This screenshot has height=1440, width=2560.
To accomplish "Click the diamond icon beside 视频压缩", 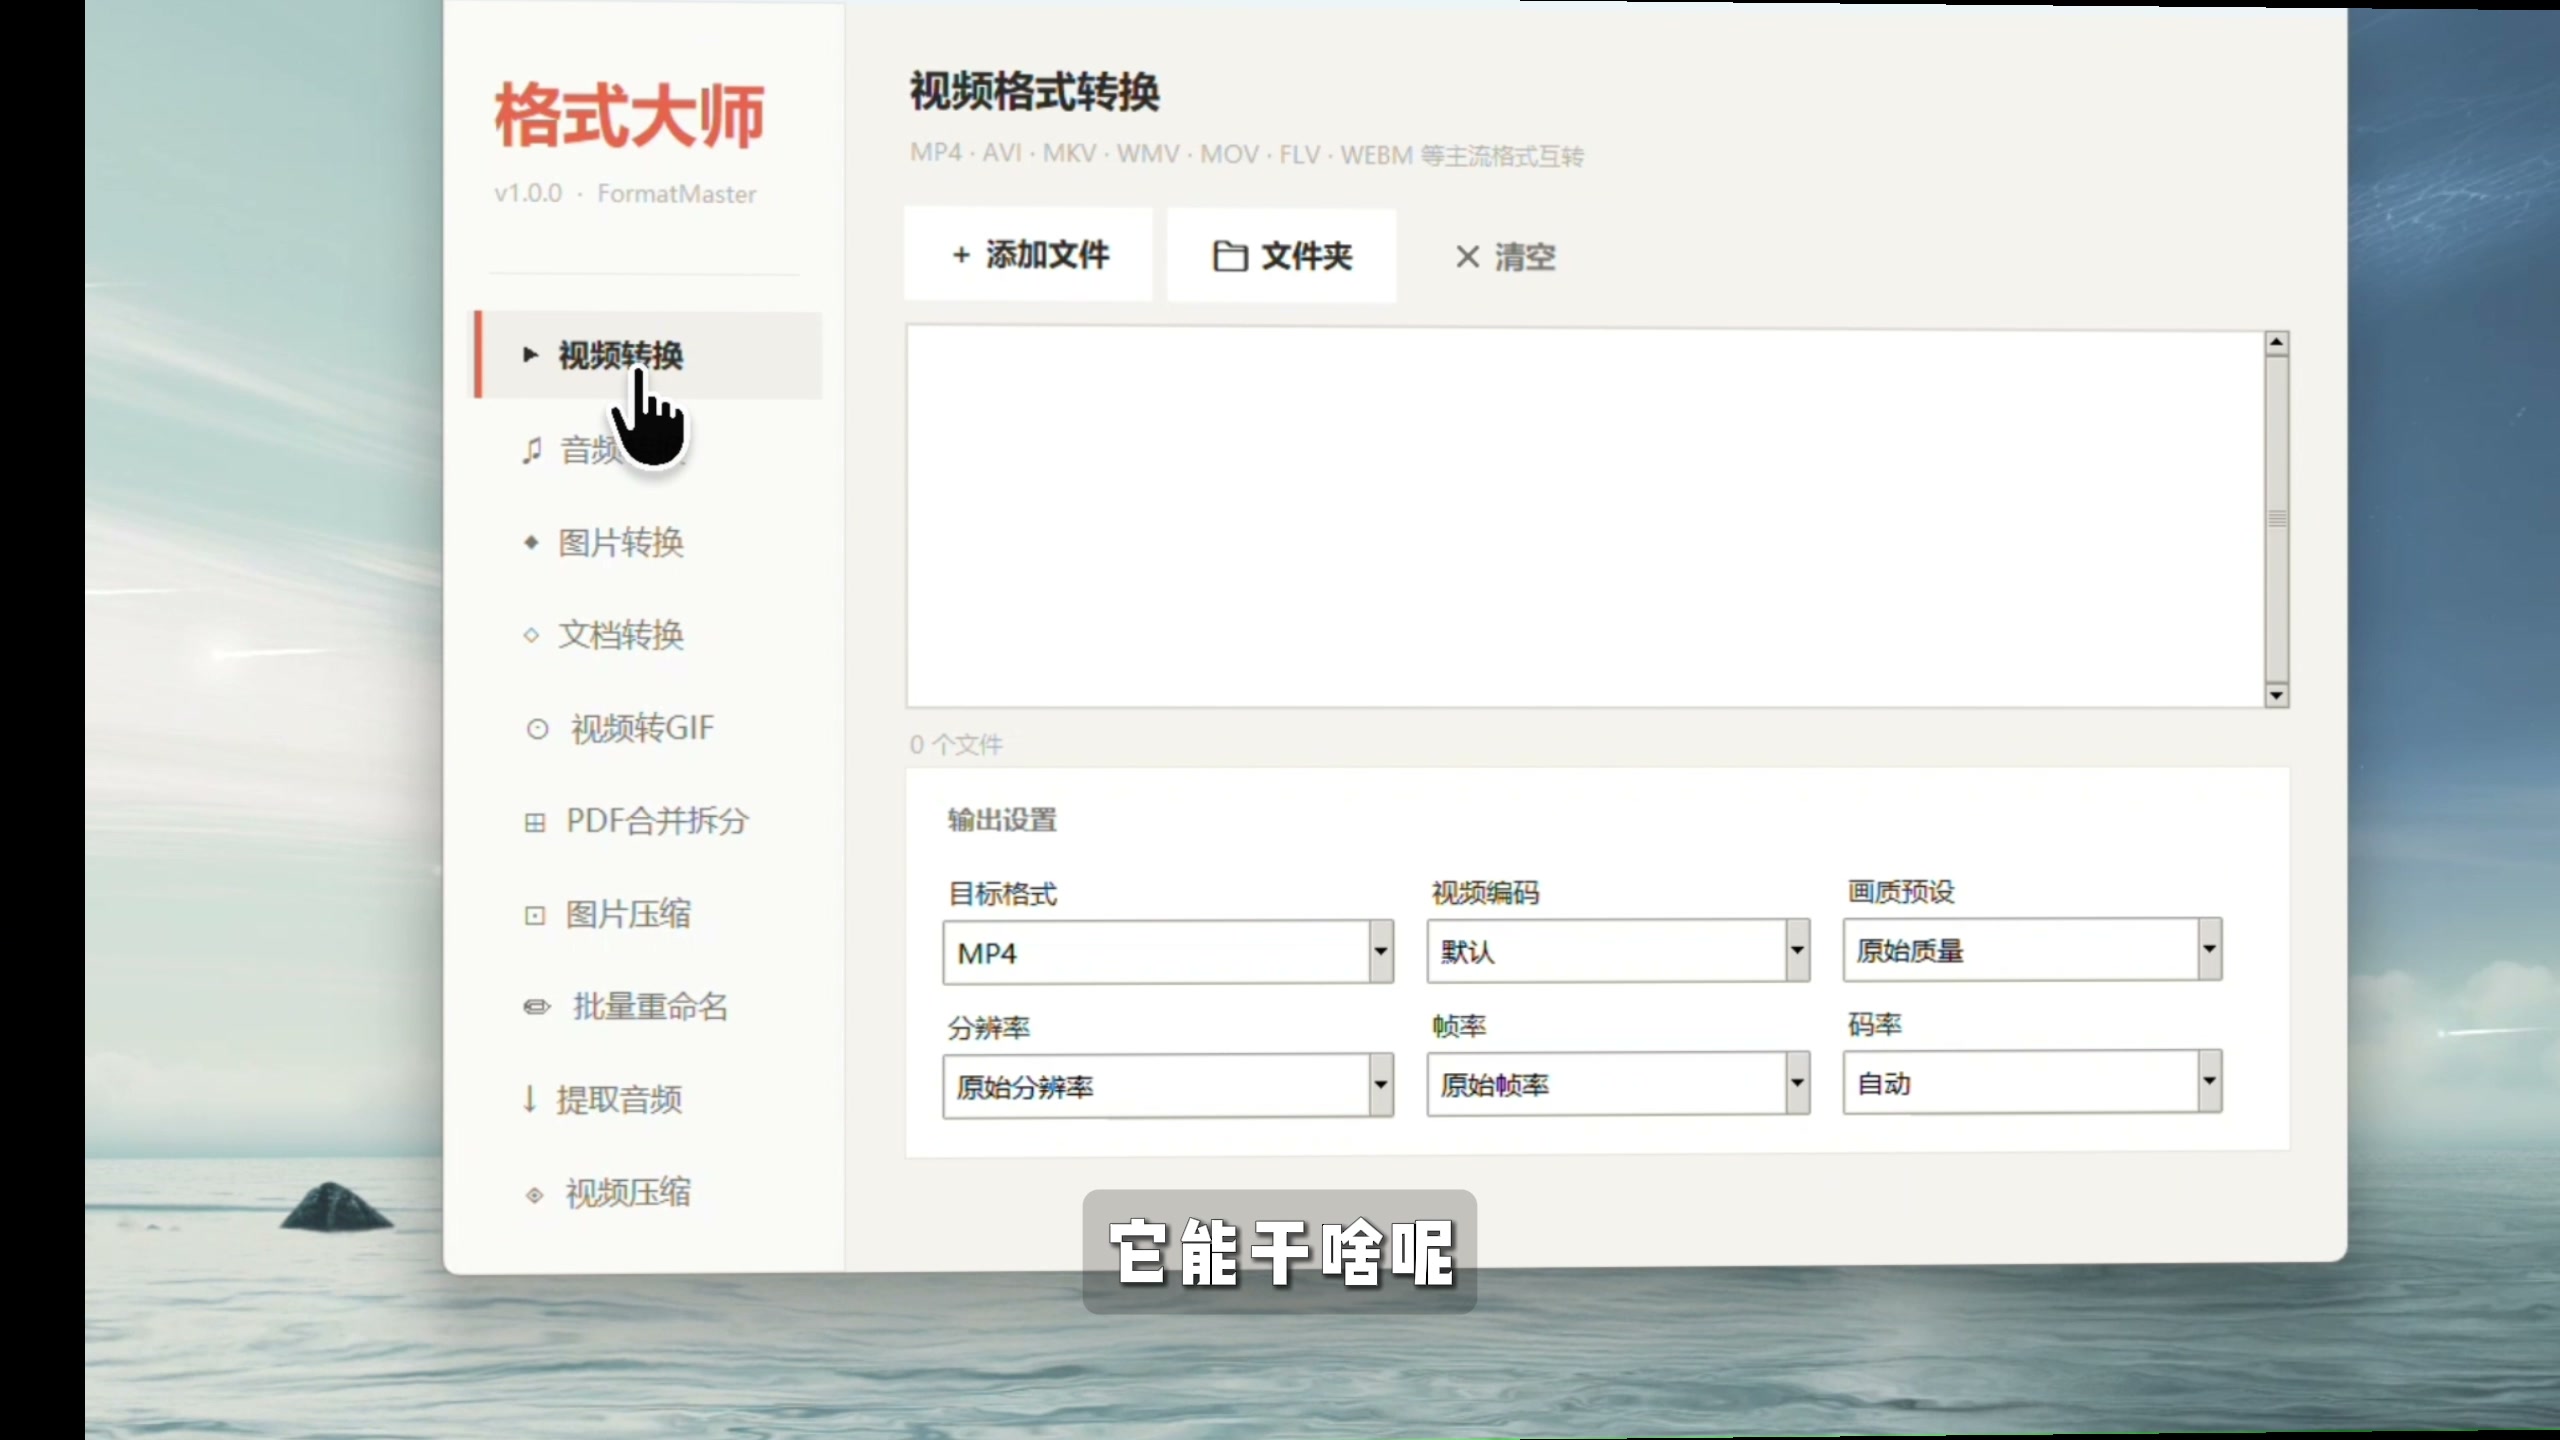I will pos(535,1195).
